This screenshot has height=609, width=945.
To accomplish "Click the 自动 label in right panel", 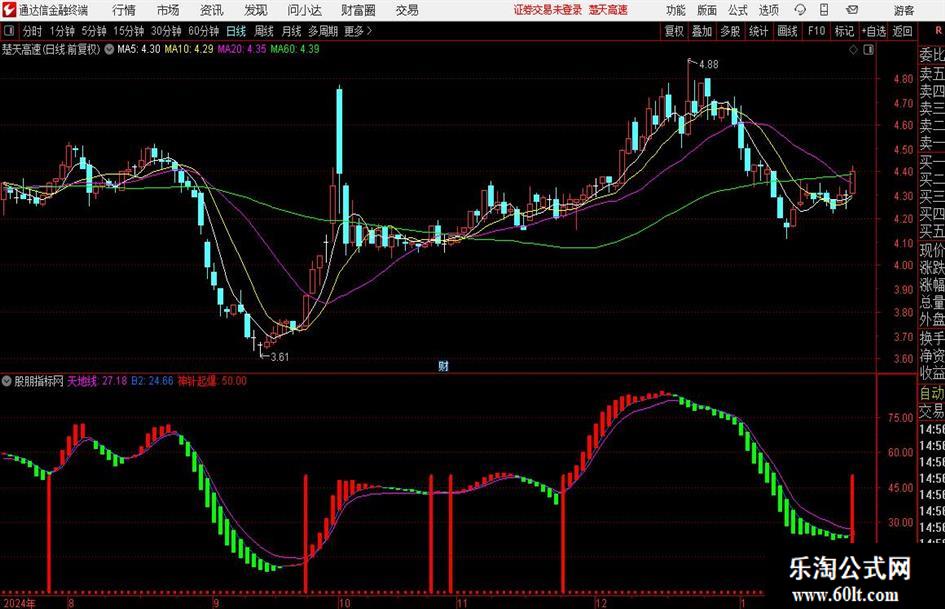I will 932,393.
